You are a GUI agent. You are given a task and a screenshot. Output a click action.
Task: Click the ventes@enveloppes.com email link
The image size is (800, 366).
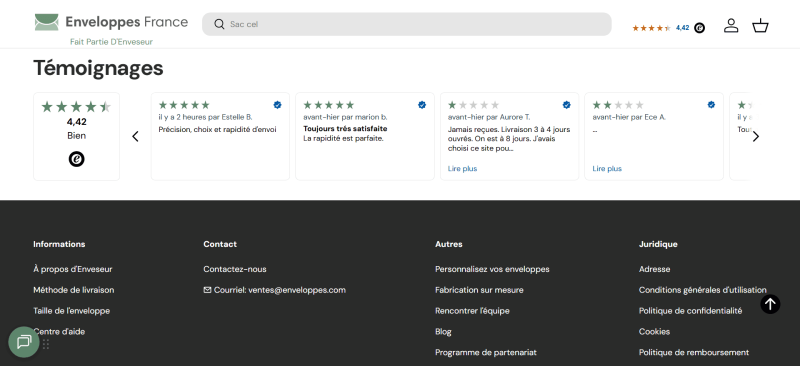coord(297,290)
